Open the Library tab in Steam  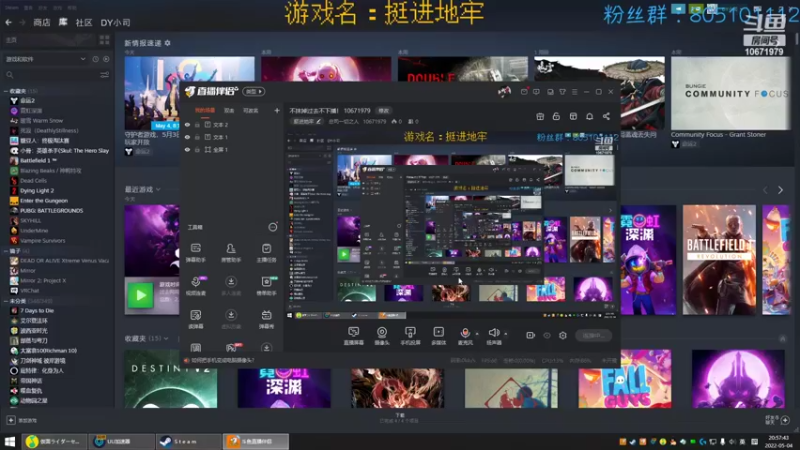pyautogui.click(x=63, y=22)
